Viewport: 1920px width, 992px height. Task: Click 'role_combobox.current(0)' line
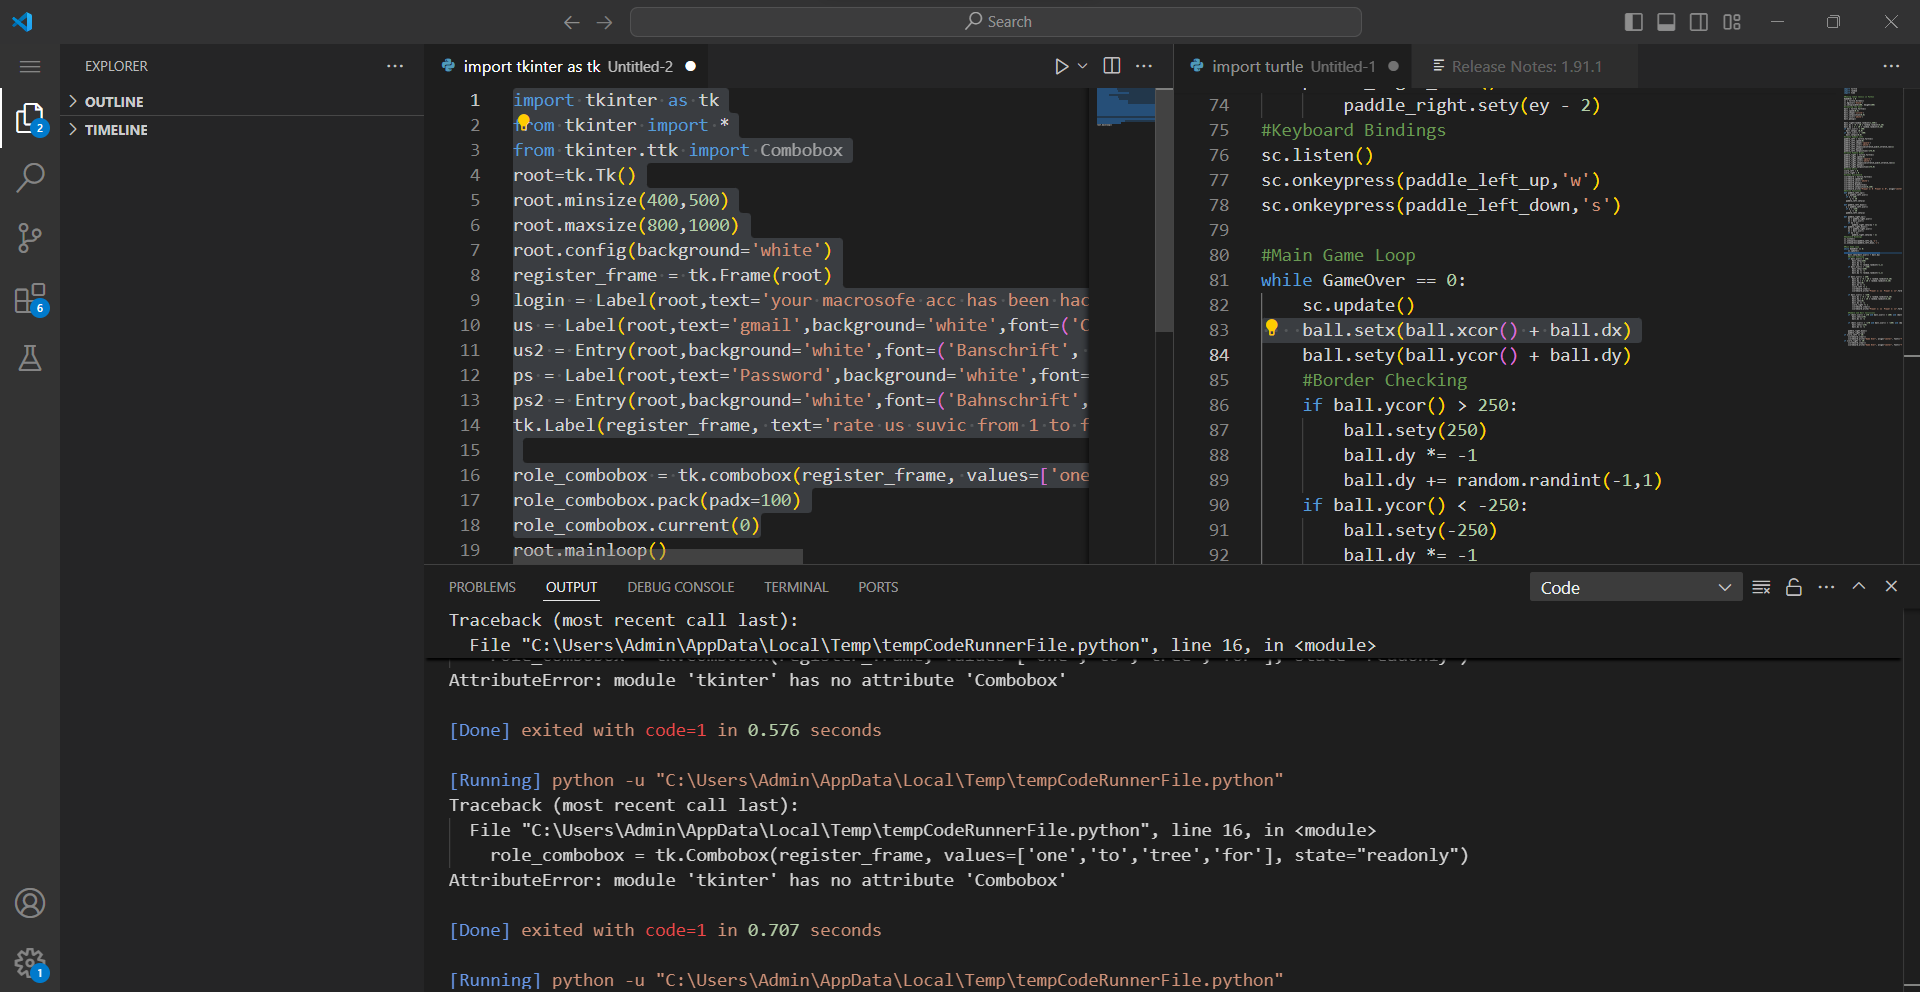point(636,525)
